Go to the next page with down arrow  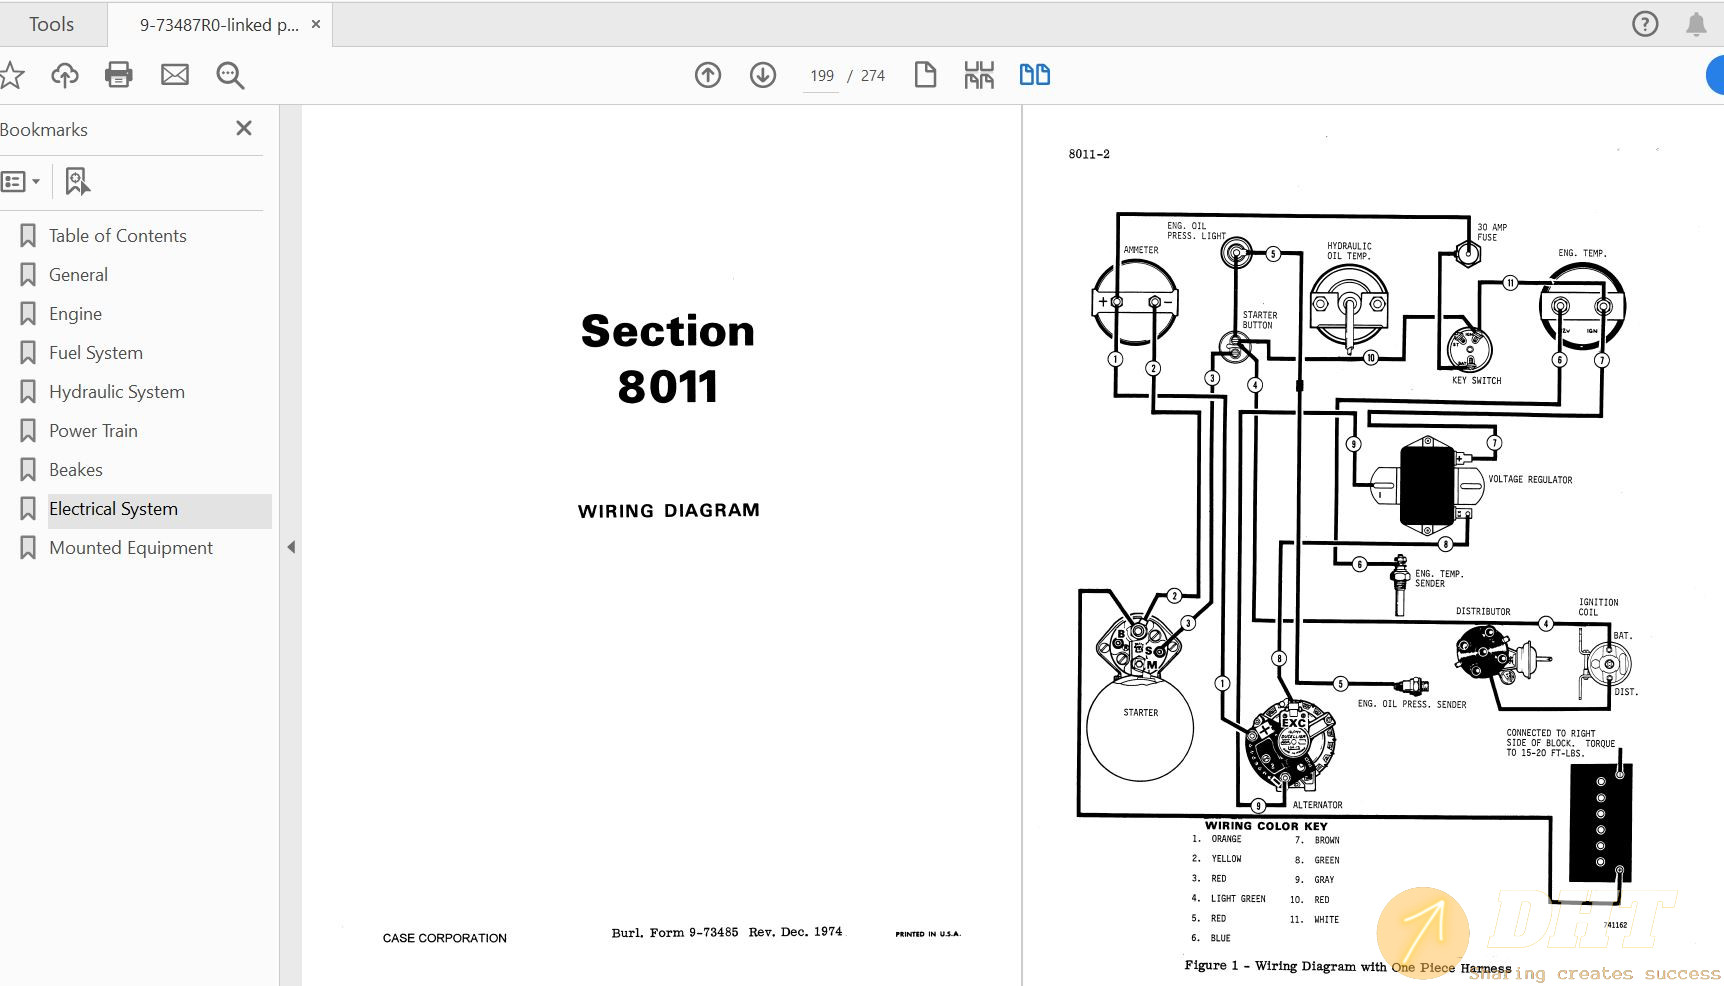tap(761, 74)
